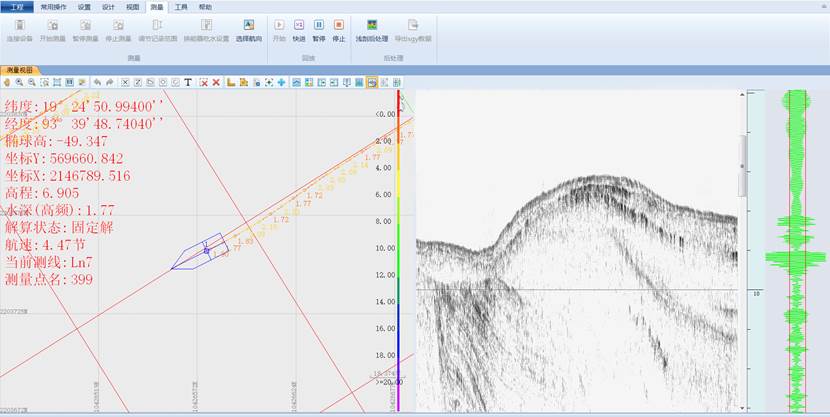Stop playback with the 停止 button

(x=339, y=27)
